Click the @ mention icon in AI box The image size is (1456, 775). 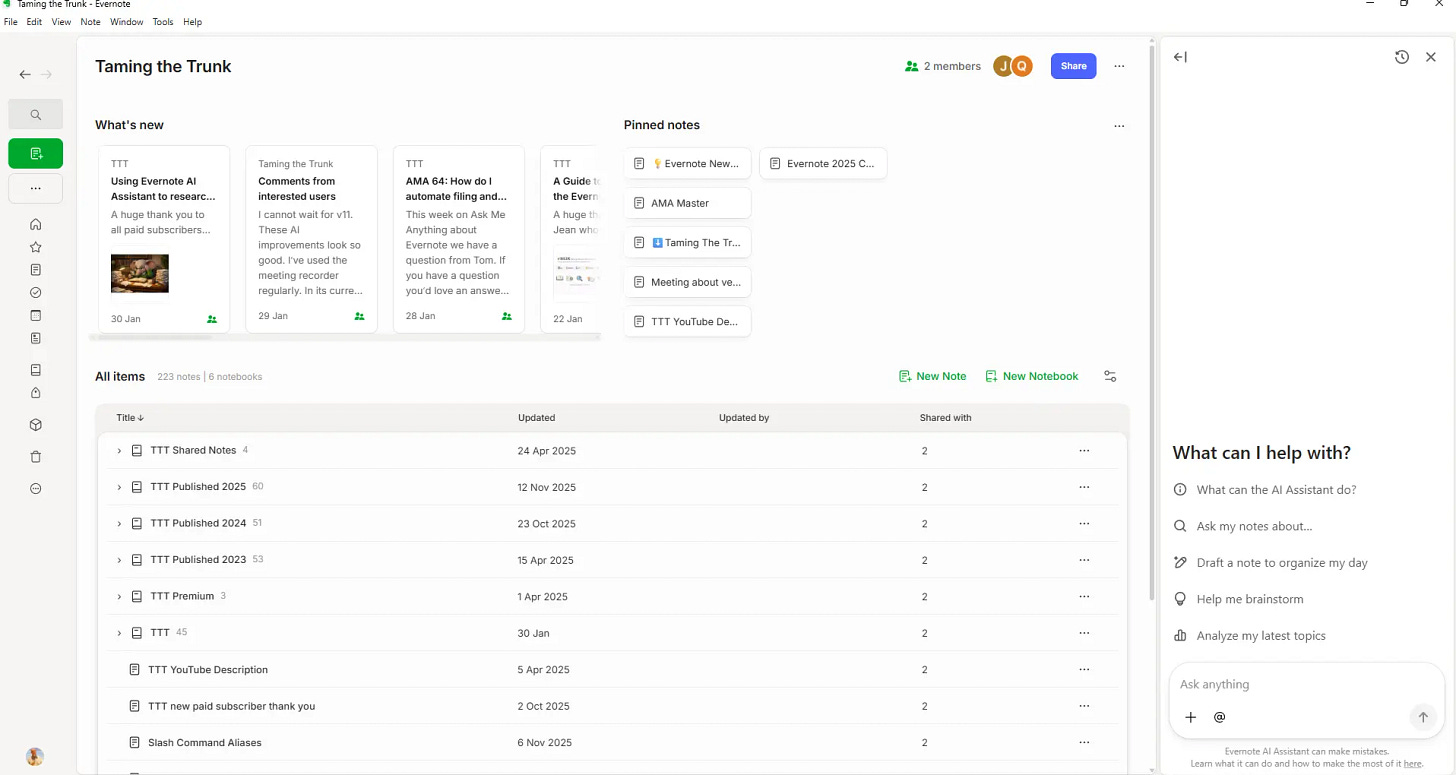click(1219, 717)
